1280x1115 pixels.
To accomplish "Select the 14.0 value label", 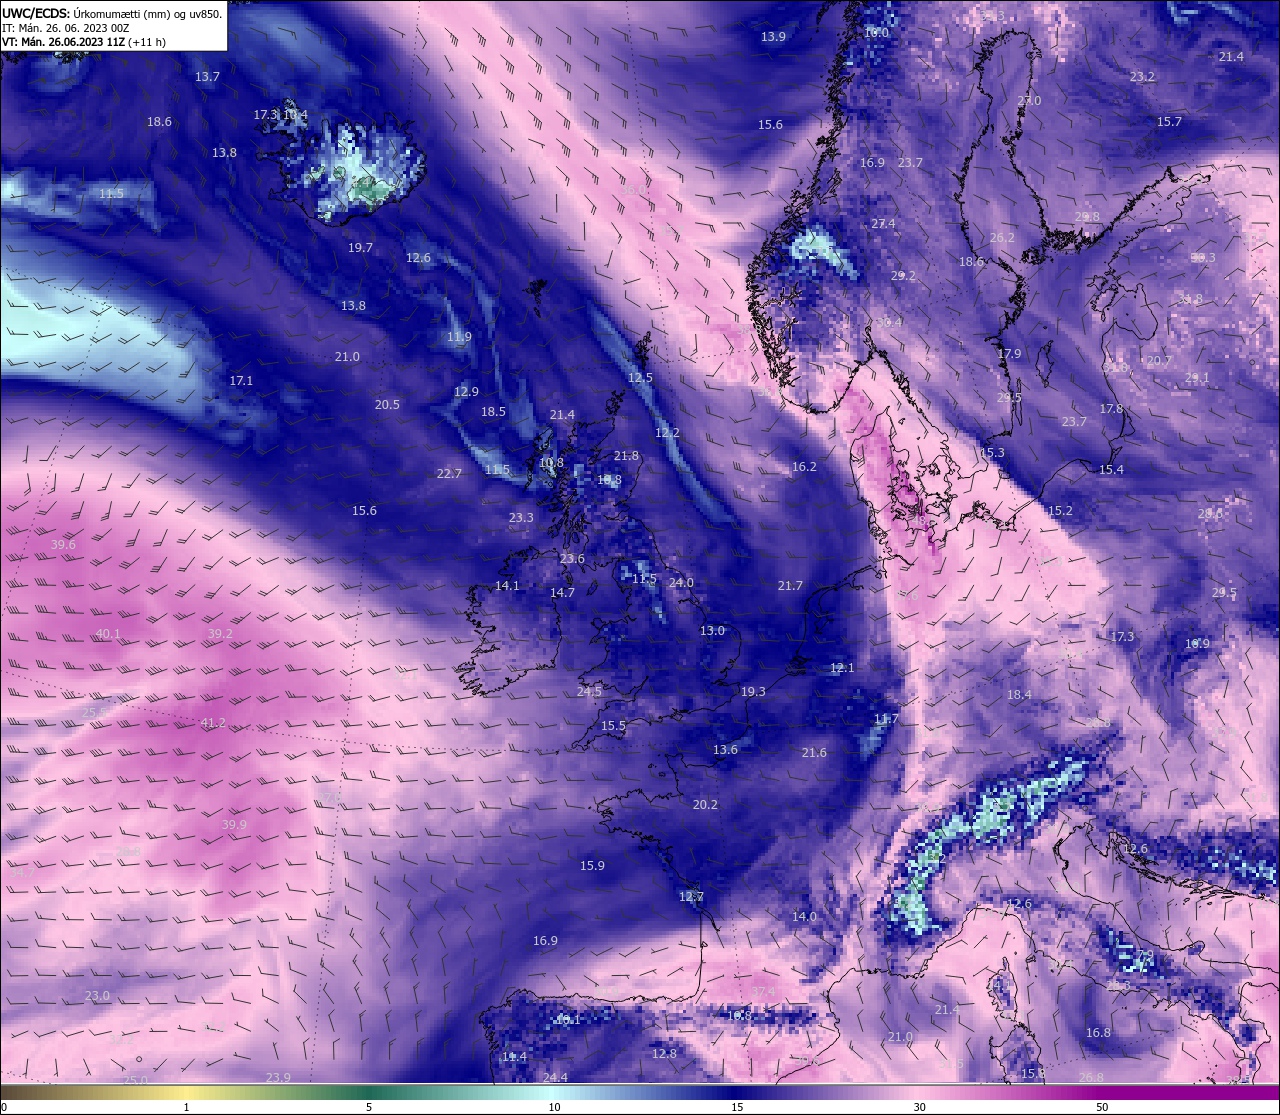I will (804, 917).
